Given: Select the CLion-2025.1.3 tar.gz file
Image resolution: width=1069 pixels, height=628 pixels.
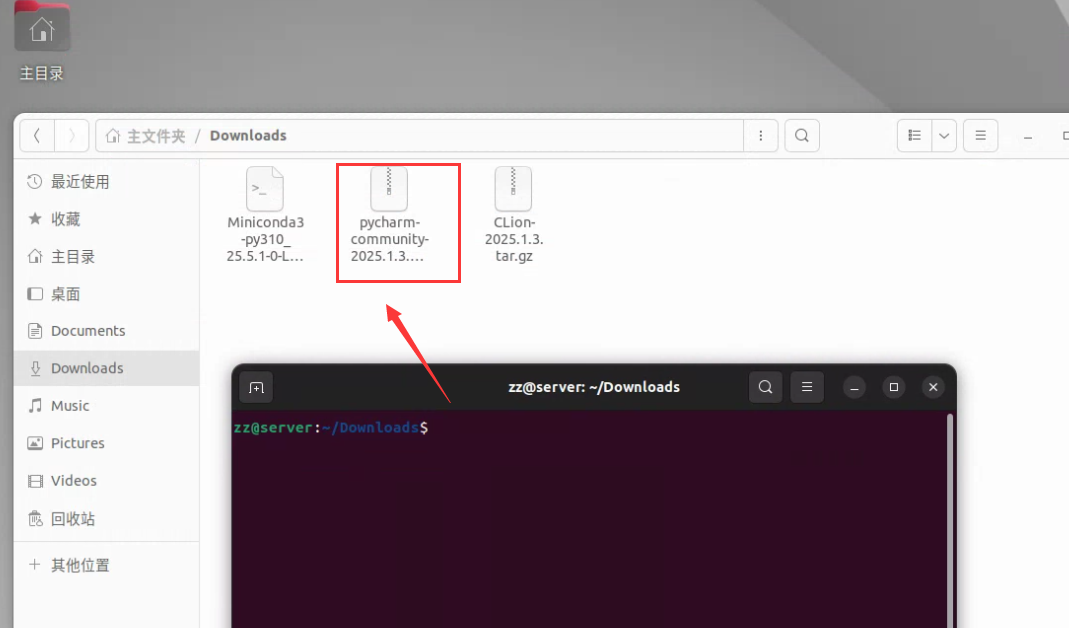Looking at the screenshot, I should click(x=513, y=210).
